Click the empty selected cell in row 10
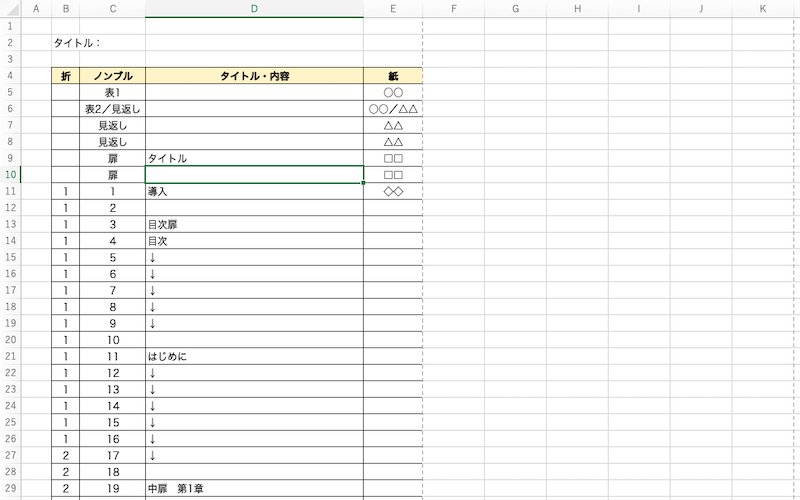 click(x=254, y=175)
